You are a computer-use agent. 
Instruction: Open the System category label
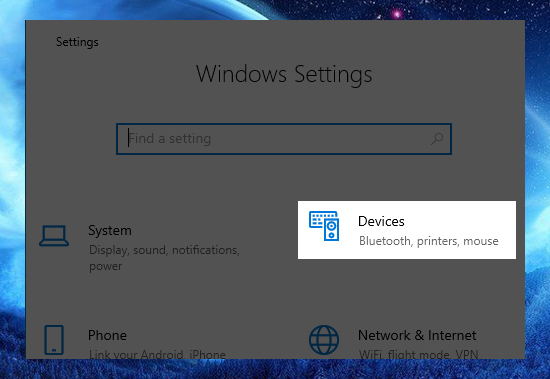coord(110,231)
